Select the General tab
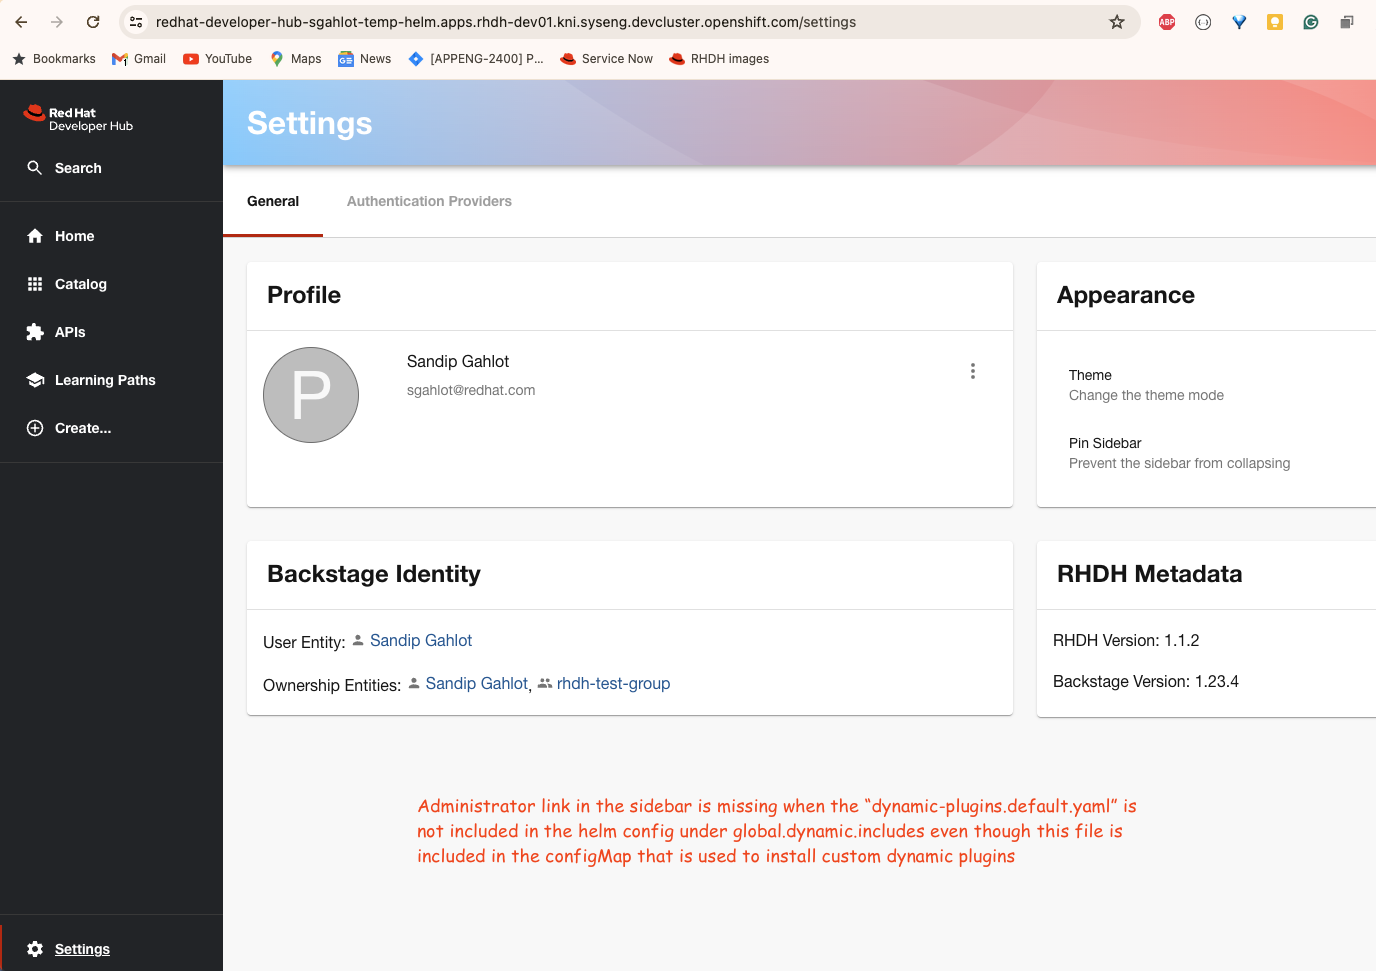 [x=273, y=201]
